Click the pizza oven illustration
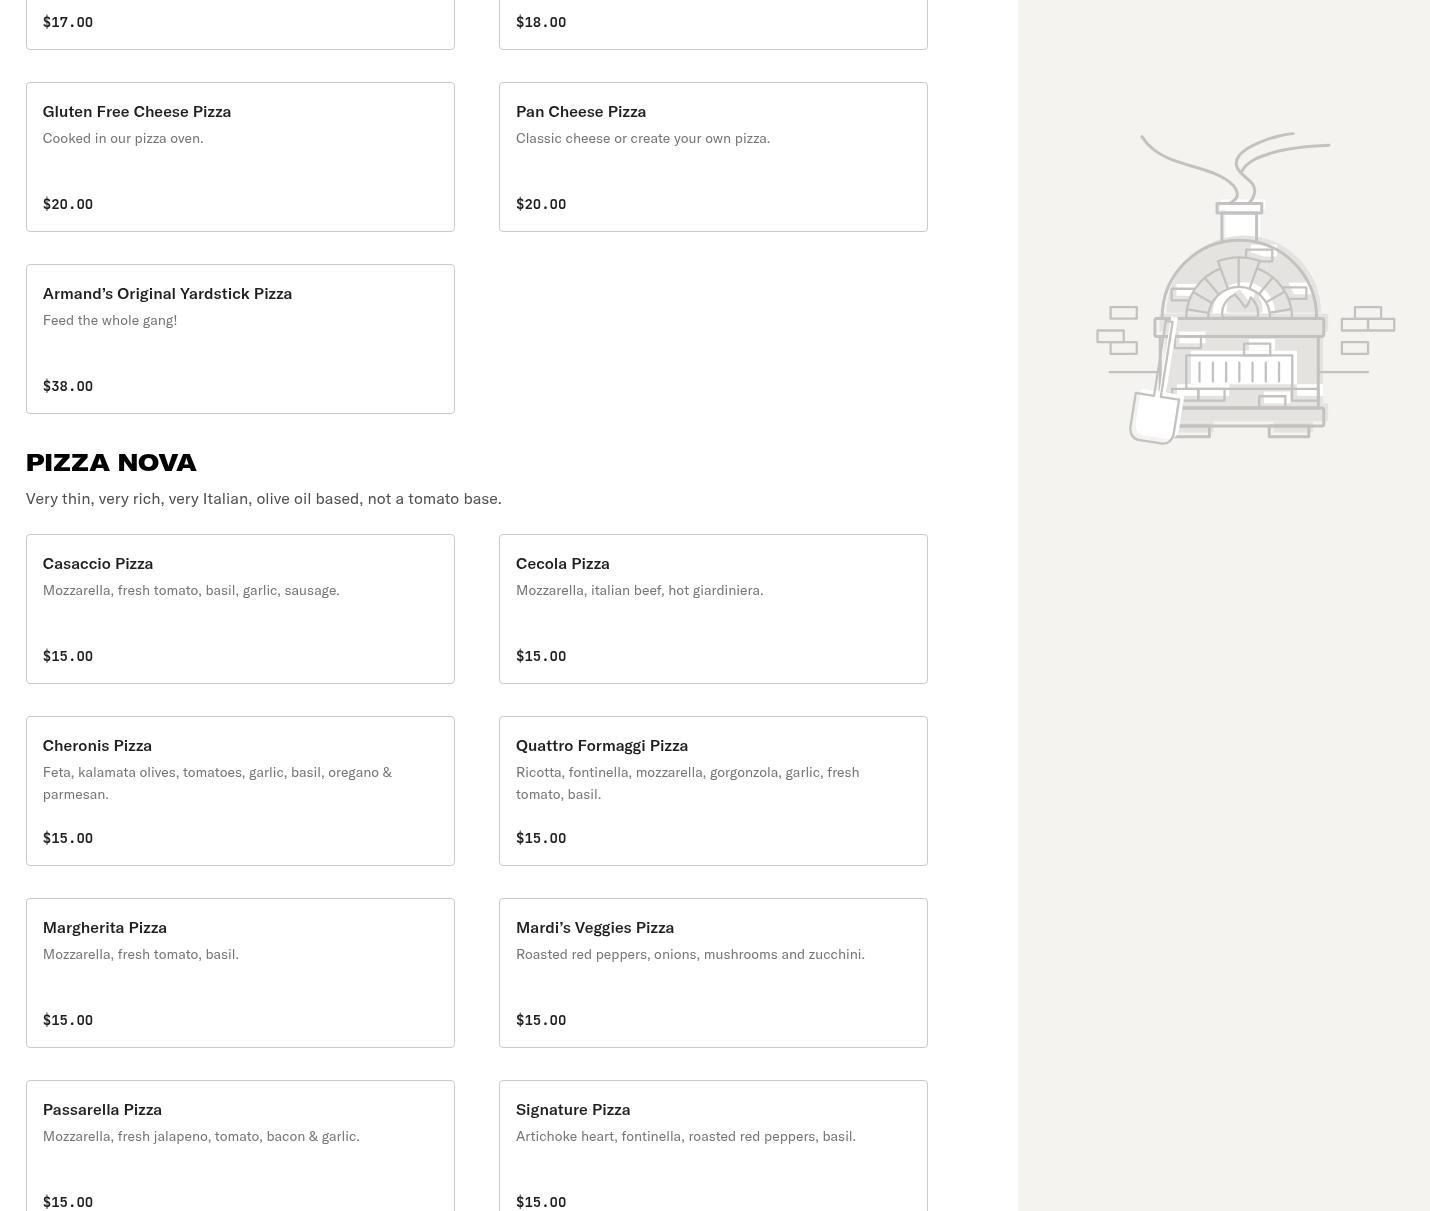 tap(1245, 290)
